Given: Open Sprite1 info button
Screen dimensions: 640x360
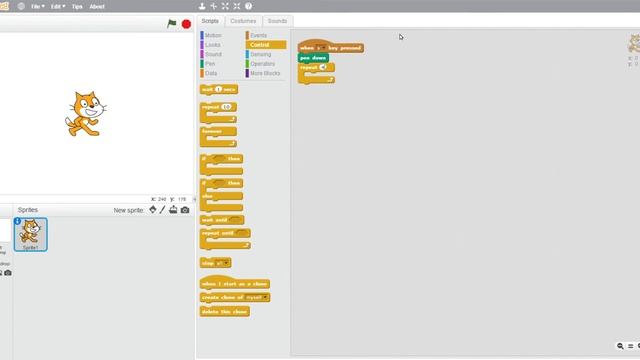Looking at the screenshot, I should pos(17,221).
